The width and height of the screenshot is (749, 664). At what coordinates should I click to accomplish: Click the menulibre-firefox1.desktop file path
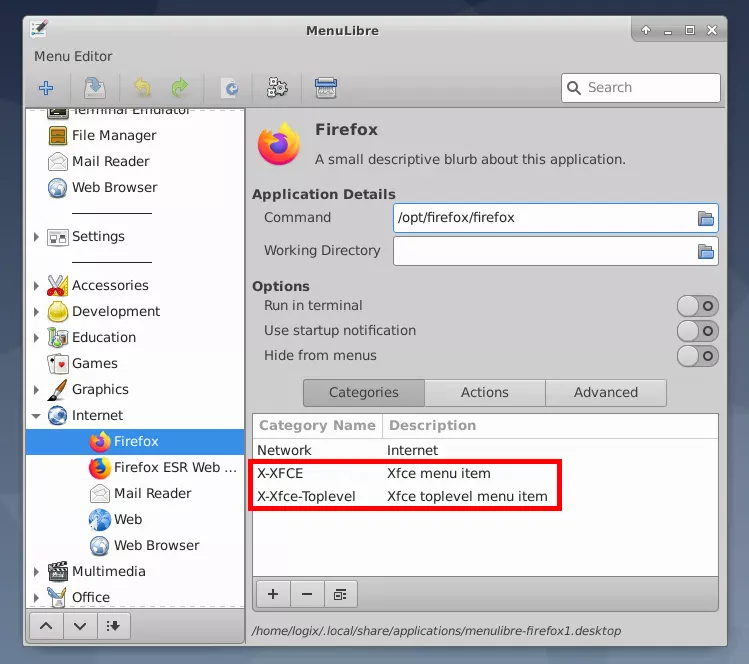coord(437,631)
